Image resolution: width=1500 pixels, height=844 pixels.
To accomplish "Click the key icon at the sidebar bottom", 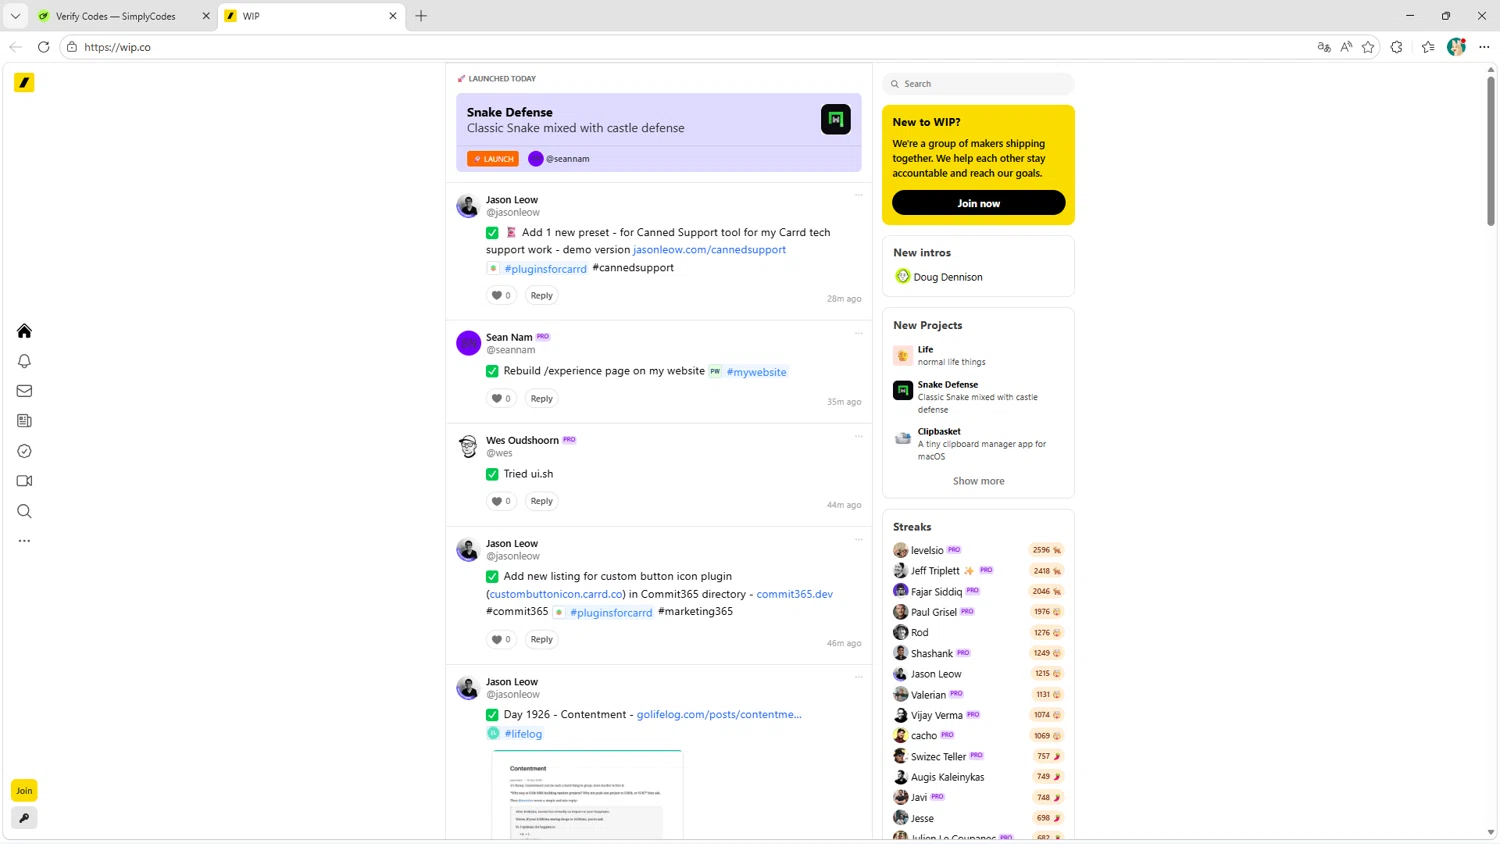I will [24, 818].
